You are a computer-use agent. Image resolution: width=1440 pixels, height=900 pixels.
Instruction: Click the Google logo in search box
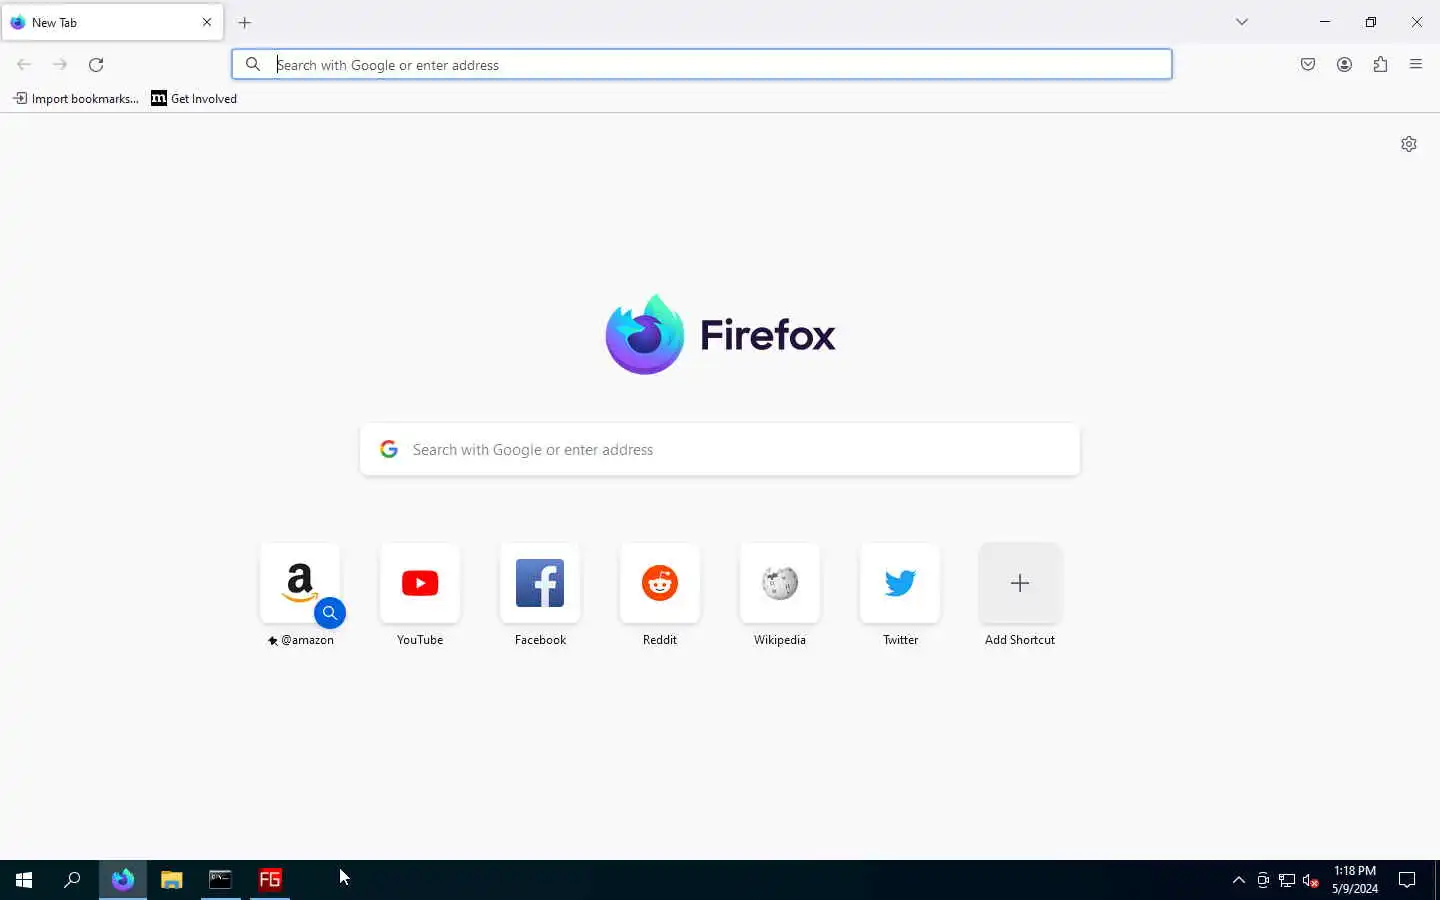389,450
